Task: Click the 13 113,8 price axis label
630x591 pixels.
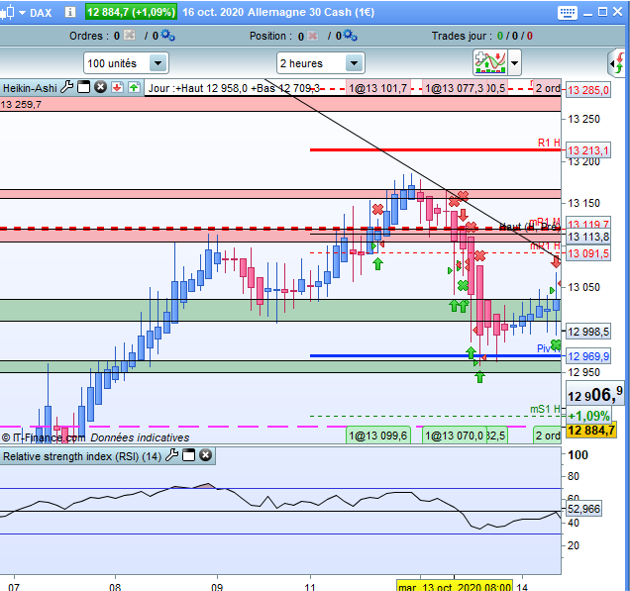Action: [588, 237]
